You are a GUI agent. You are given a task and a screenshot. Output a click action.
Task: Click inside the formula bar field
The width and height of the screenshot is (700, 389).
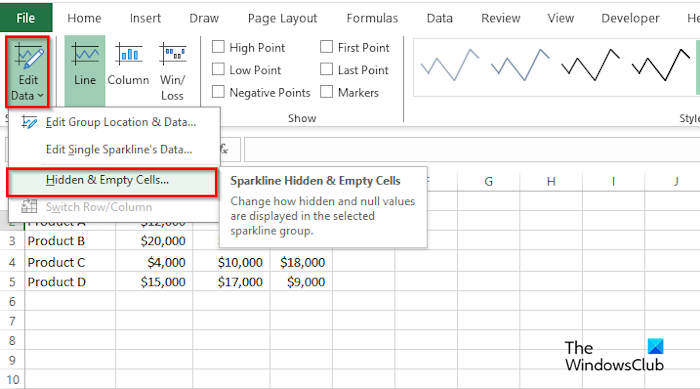472,150
